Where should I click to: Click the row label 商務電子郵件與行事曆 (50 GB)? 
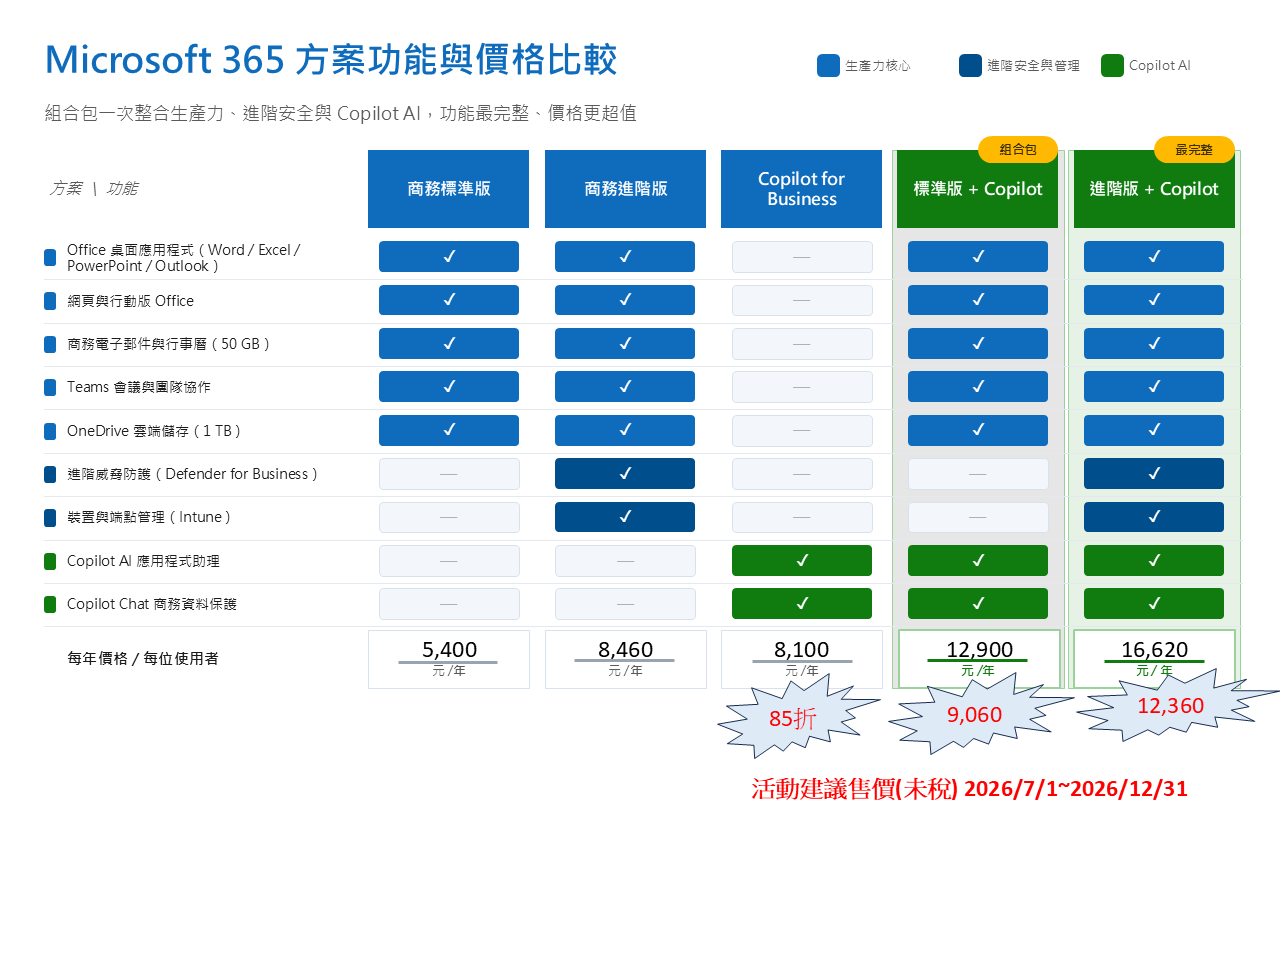point(168,344)
